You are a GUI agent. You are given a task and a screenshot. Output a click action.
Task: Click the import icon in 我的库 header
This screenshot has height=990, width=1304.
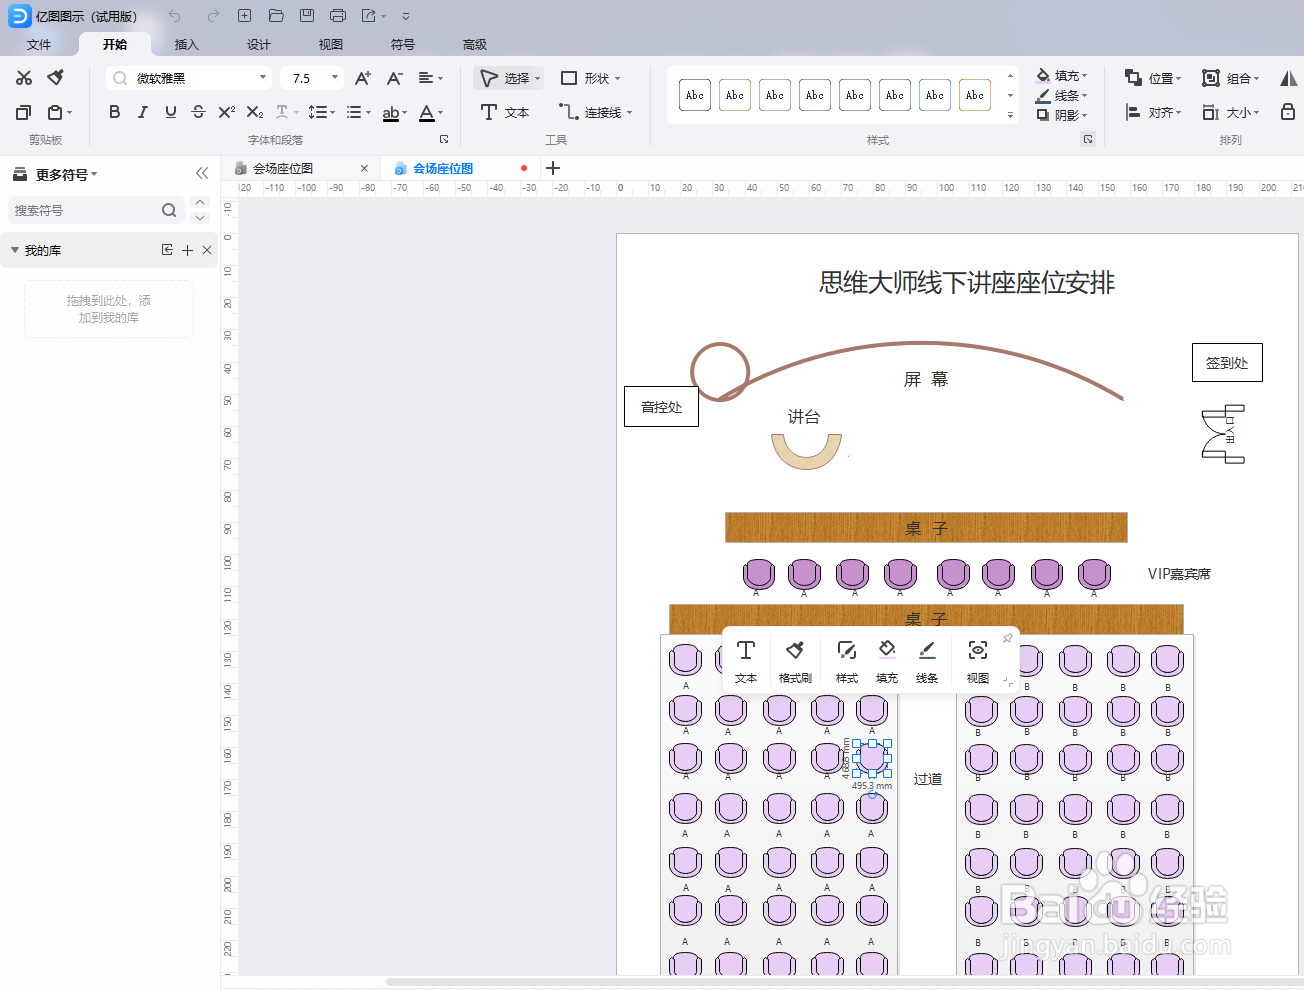click(x=167, y=250)
